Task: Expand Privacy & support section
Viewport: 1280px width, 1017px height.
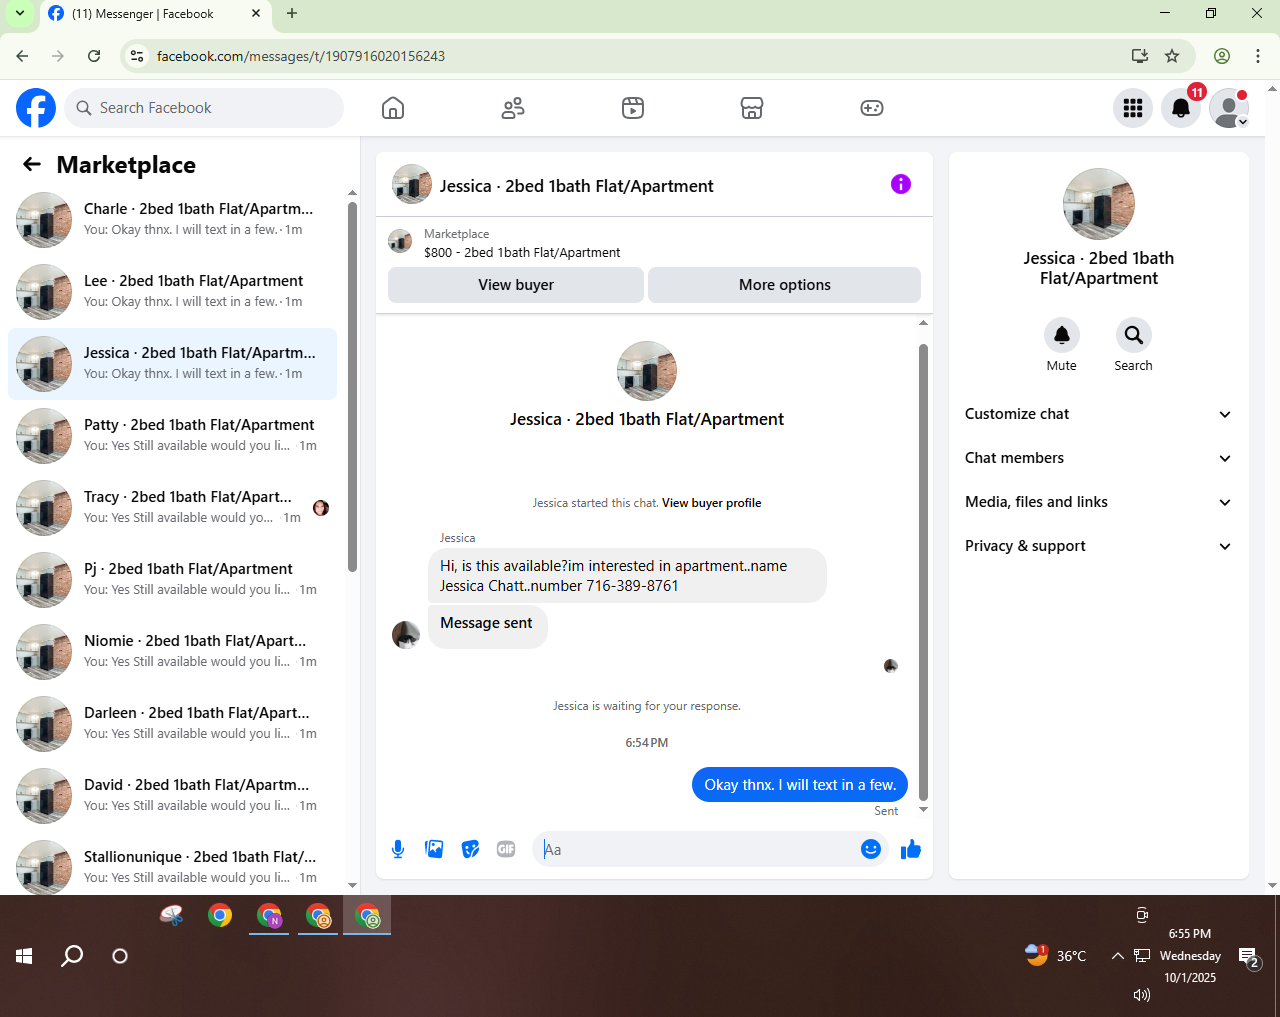Action: 1099,546
